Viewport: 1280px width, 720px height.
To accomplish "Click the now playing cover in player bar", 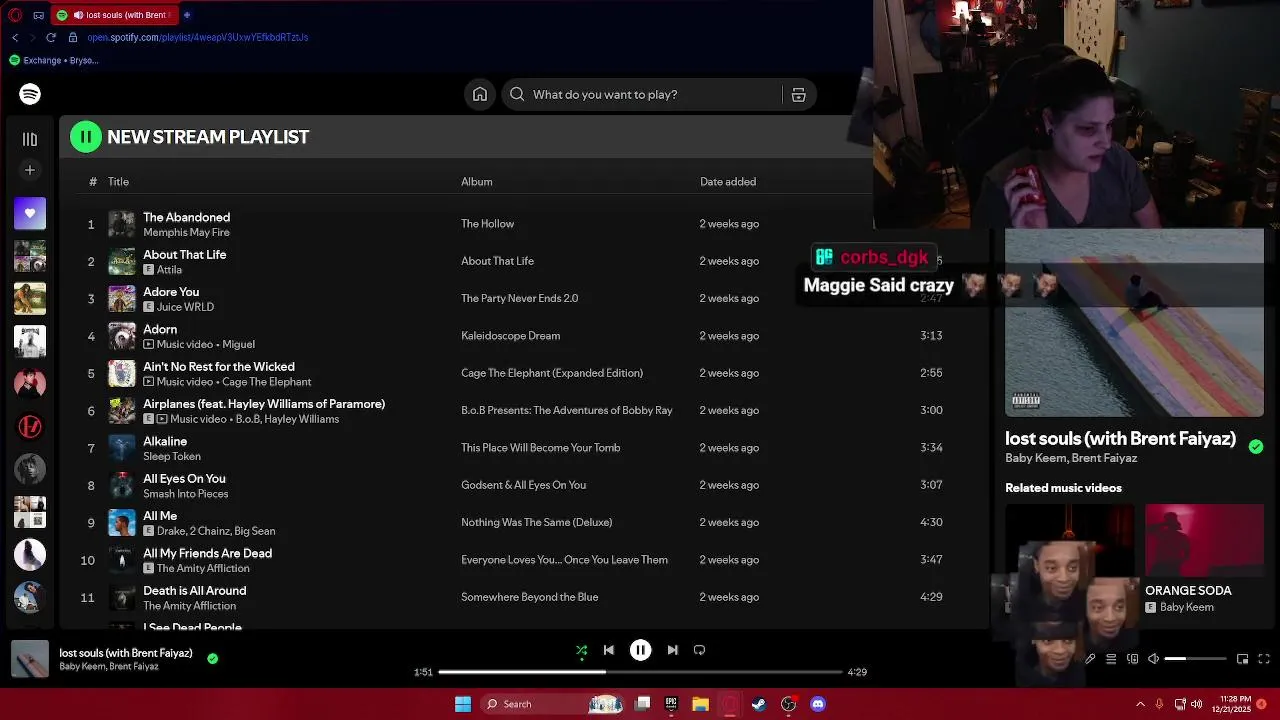I will (x=29, y=659).
